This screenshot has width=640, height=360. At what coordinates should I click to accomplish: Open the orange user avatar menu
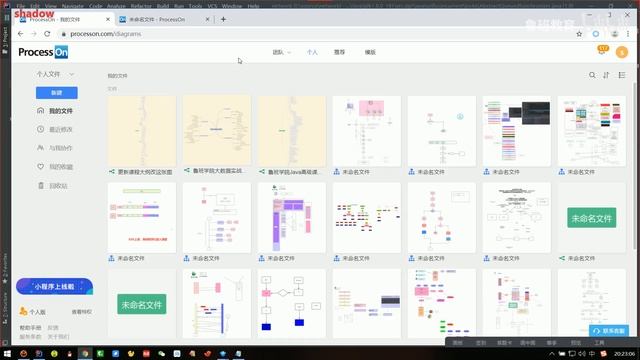pos(622,52)
